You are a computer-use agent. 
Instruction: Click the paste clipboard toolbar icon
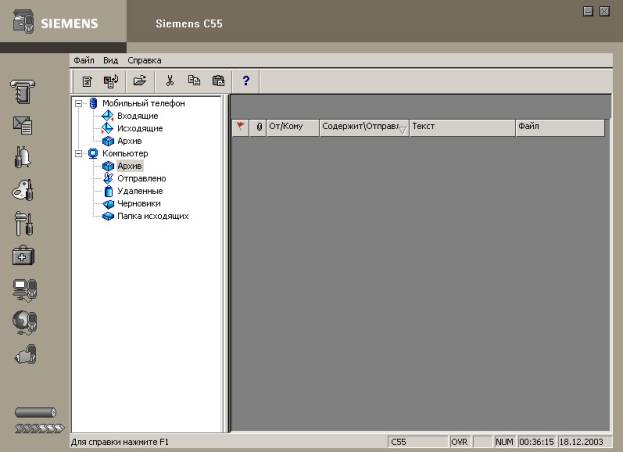(x=218, y=81)
